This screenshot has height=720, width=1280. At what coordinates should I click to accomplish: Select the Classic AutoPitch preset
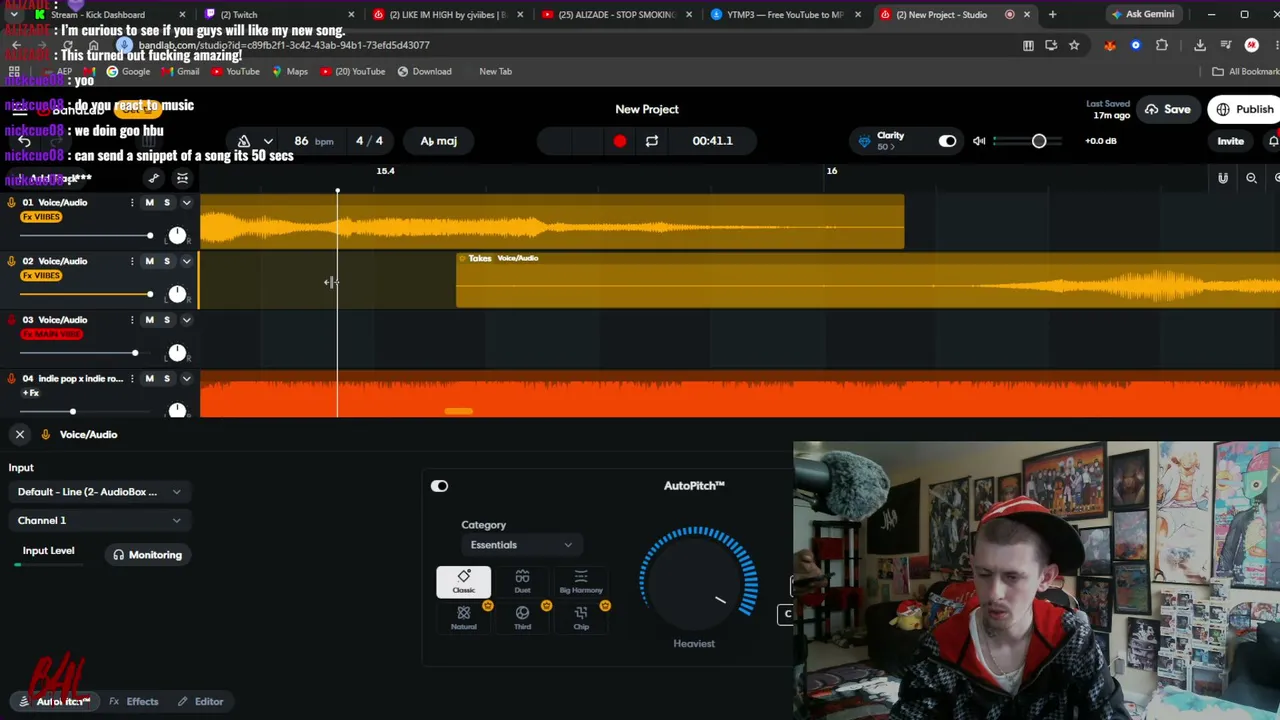463,581
